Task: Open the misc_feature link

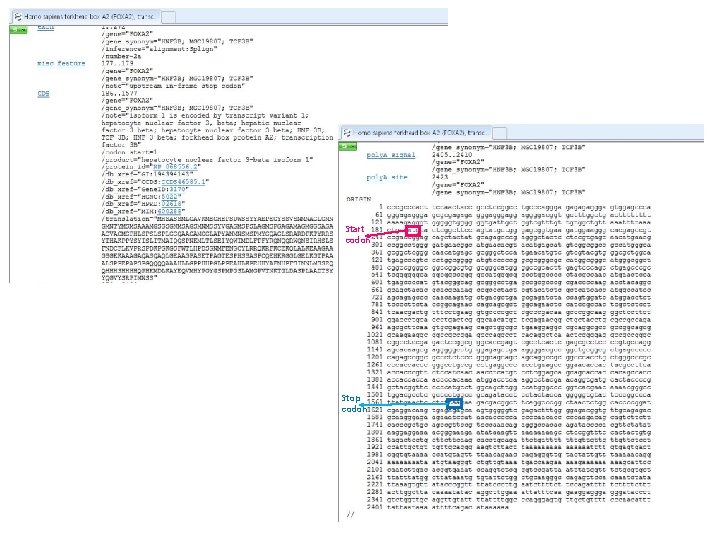Action: click(x=61, y=63)
